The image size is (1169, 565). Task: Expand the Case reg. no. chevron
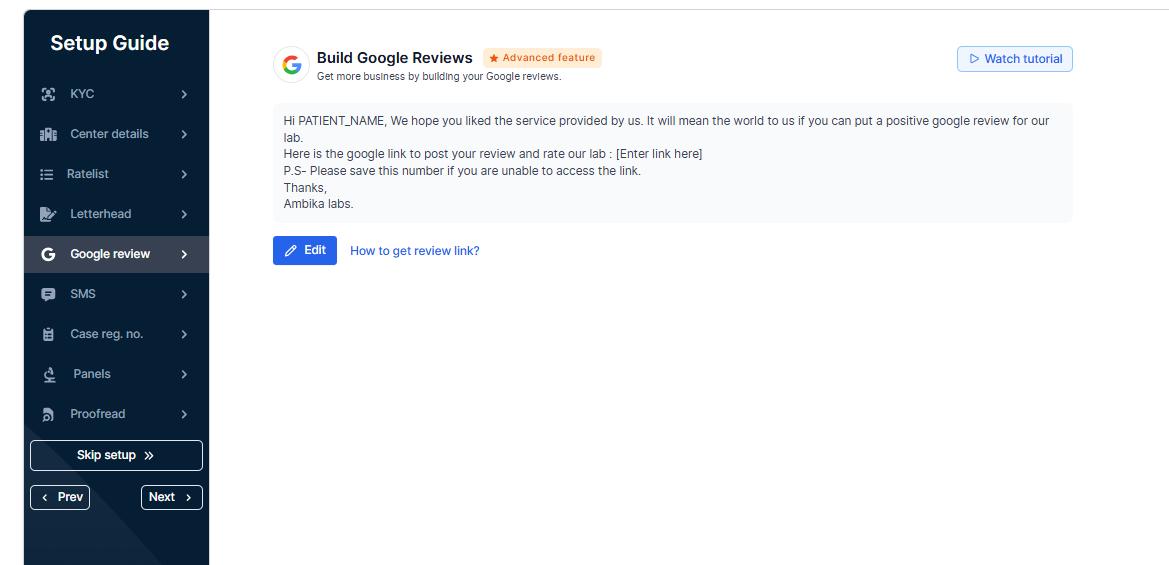coord(183,335)
